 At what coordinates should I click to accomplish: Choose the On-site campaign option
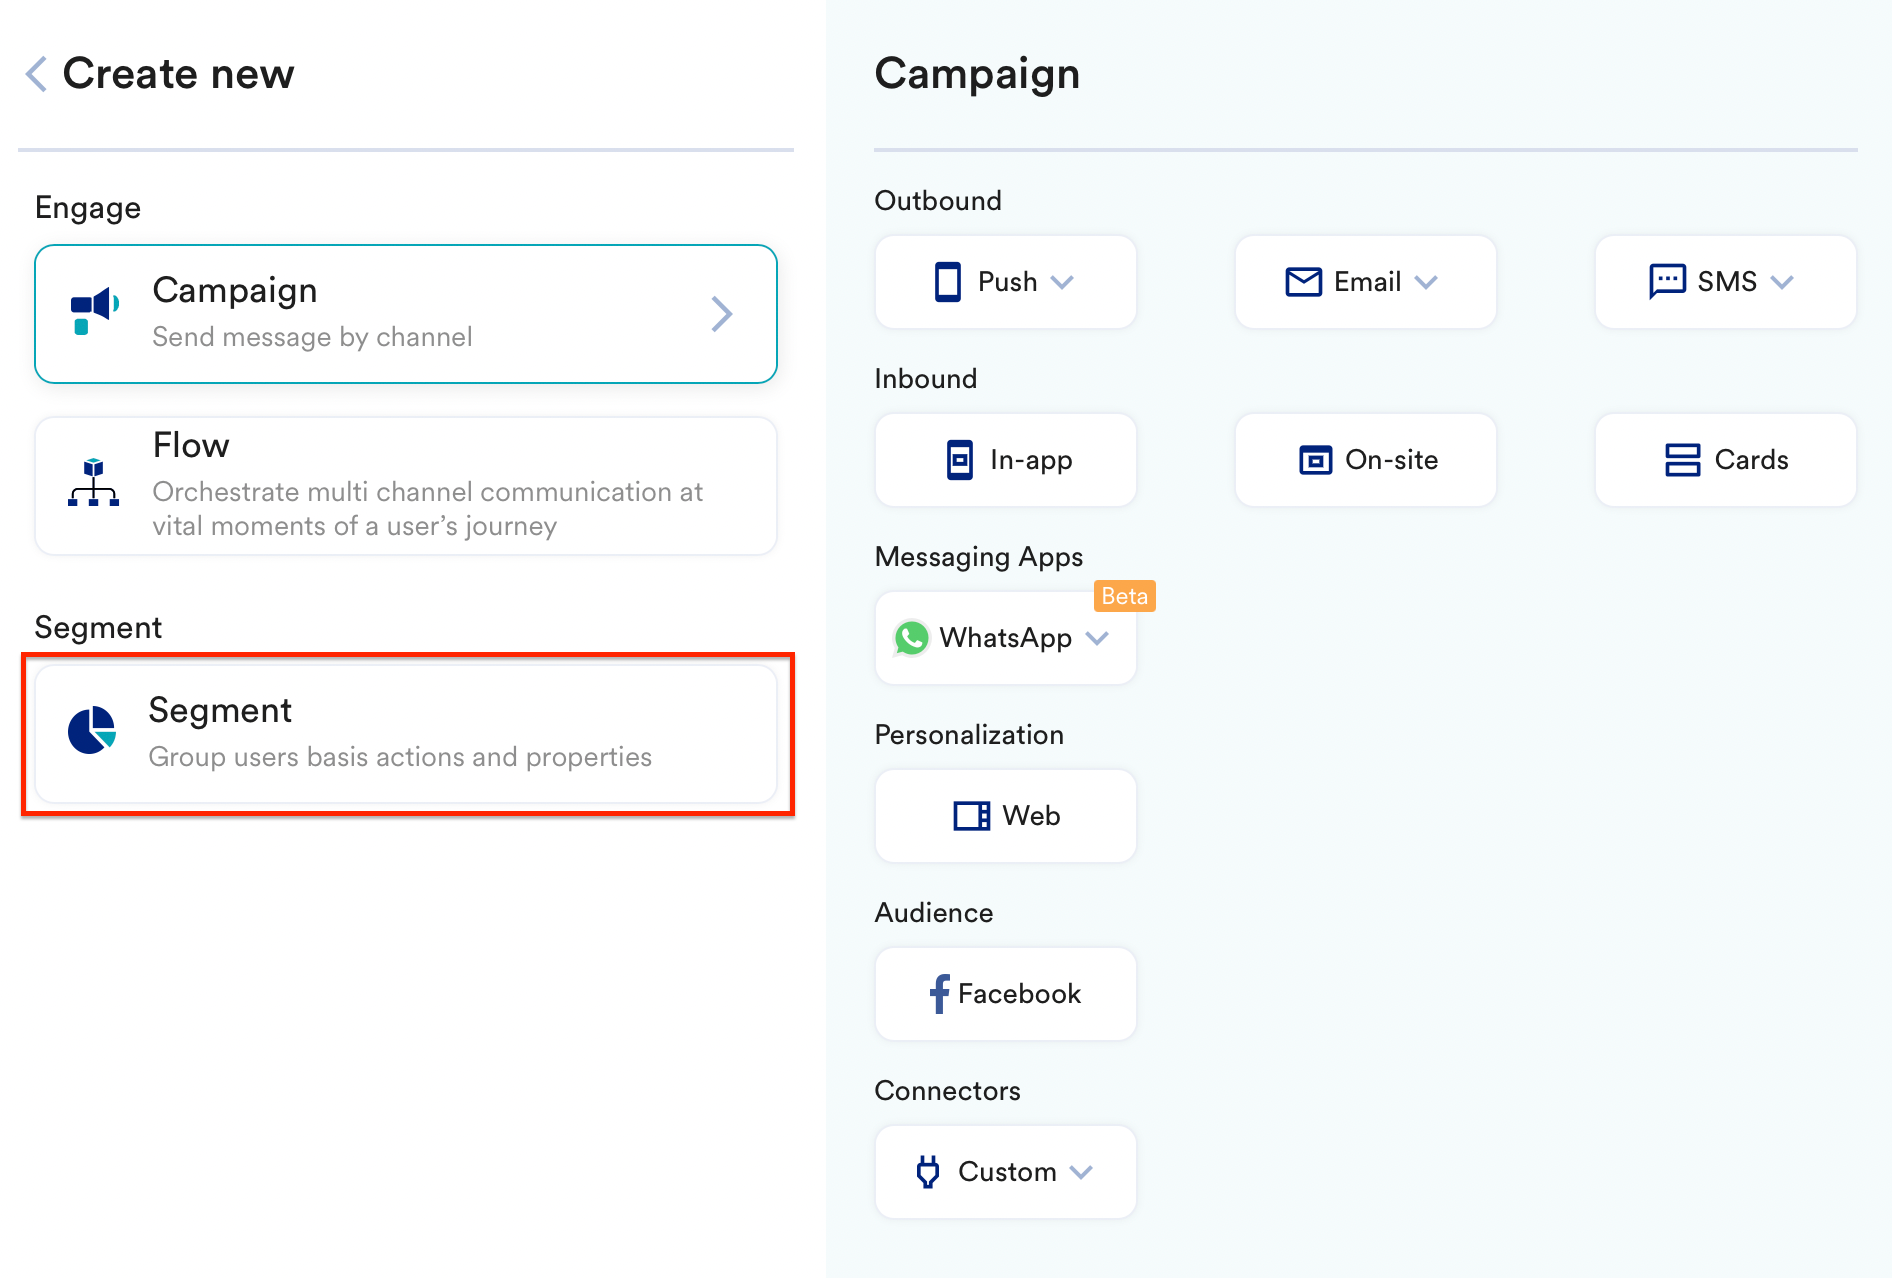pos(1366,460)
